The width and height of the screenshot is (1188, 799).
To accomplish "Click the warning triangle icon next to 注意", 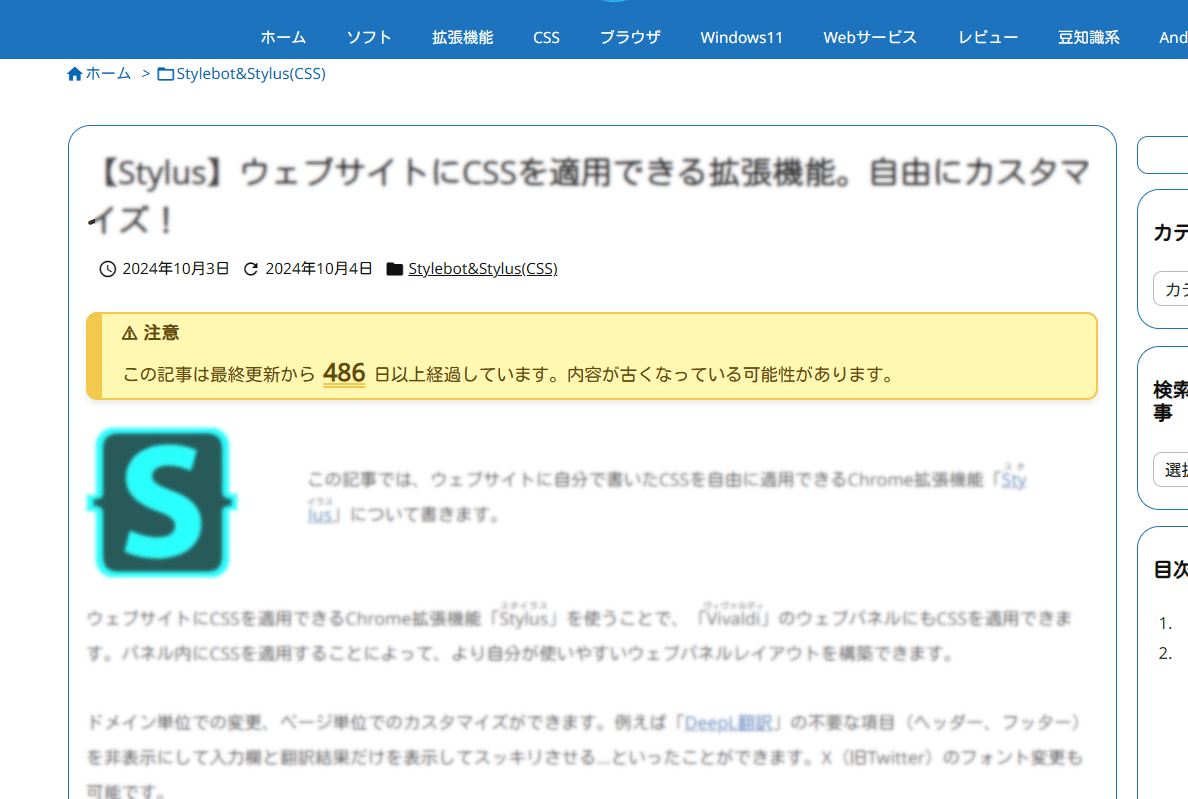I will [x=129, y=333].
